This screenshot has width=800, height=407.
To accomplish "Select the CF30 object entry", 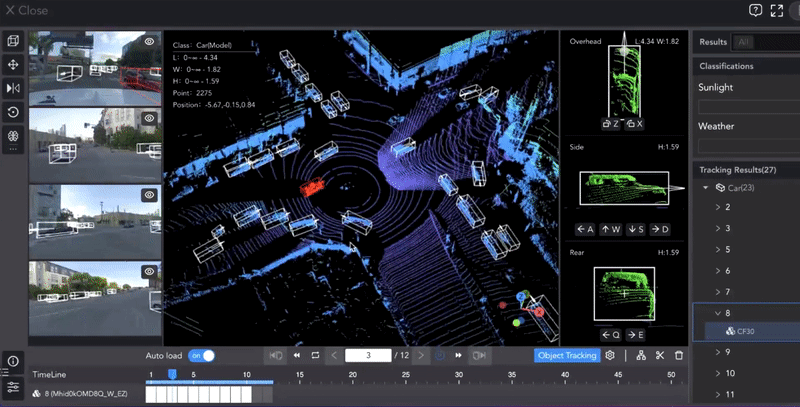I will click(753, 331).
